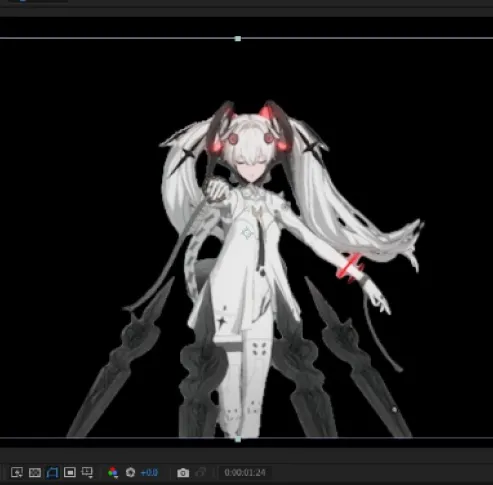Take a snapshot with the camera icon
The width and height of the screenshot is (493, 485).
tap(183, 473)
